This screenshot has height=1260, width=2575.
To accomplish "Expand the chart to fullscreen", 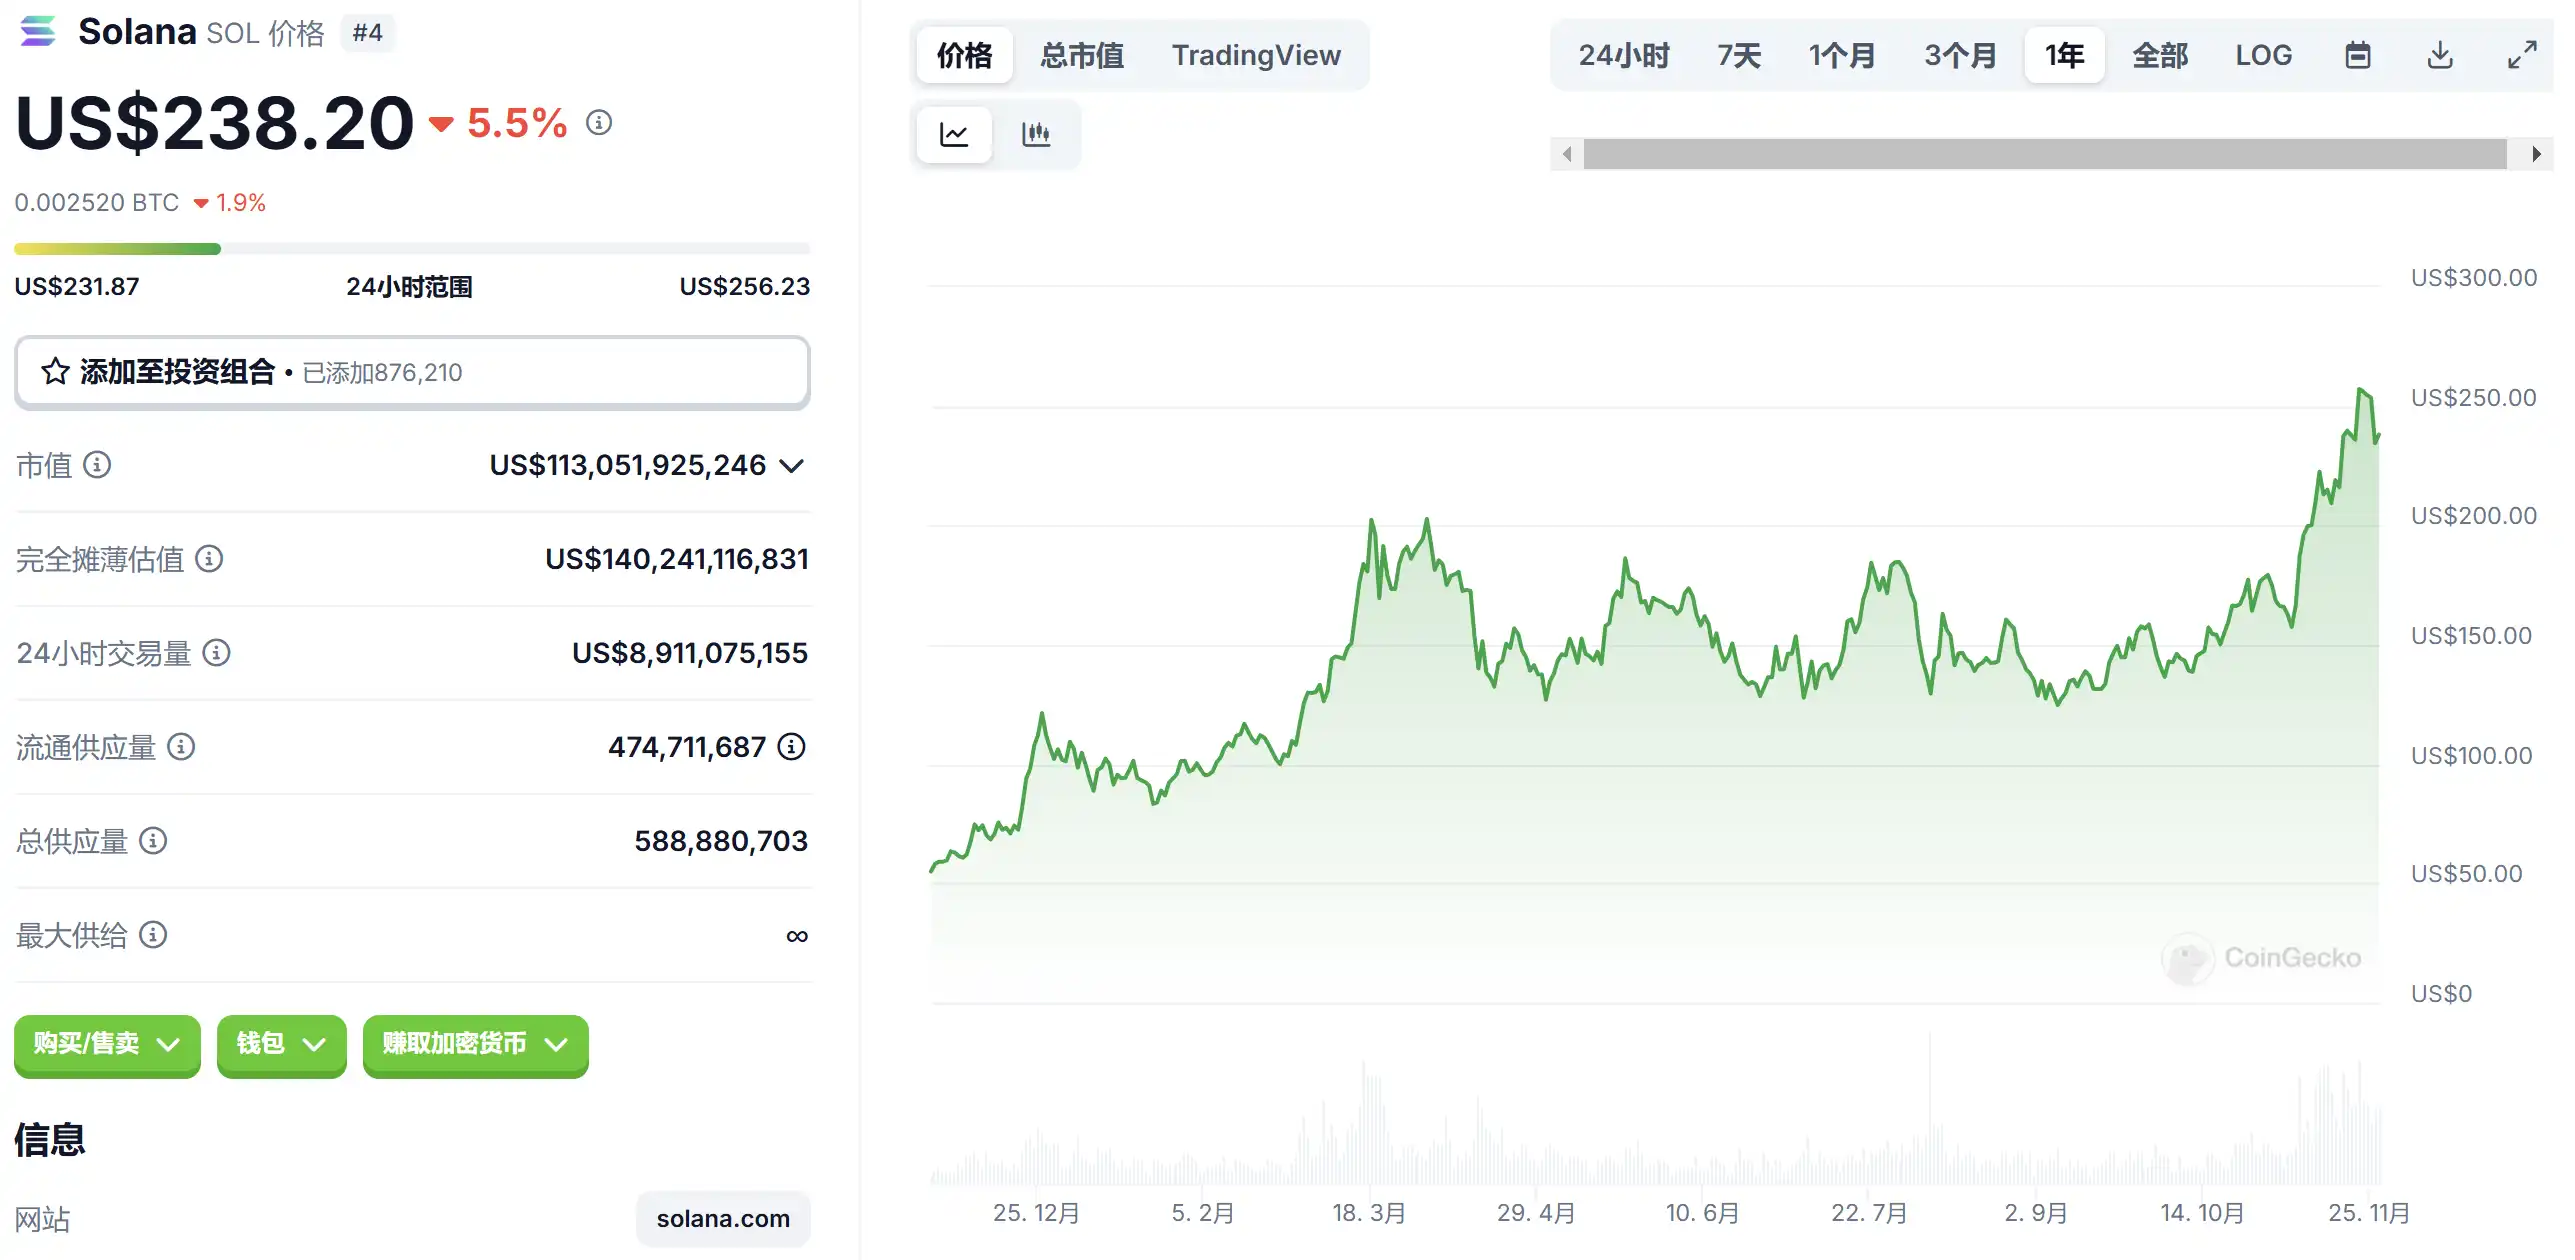I will coord(2522,55).
